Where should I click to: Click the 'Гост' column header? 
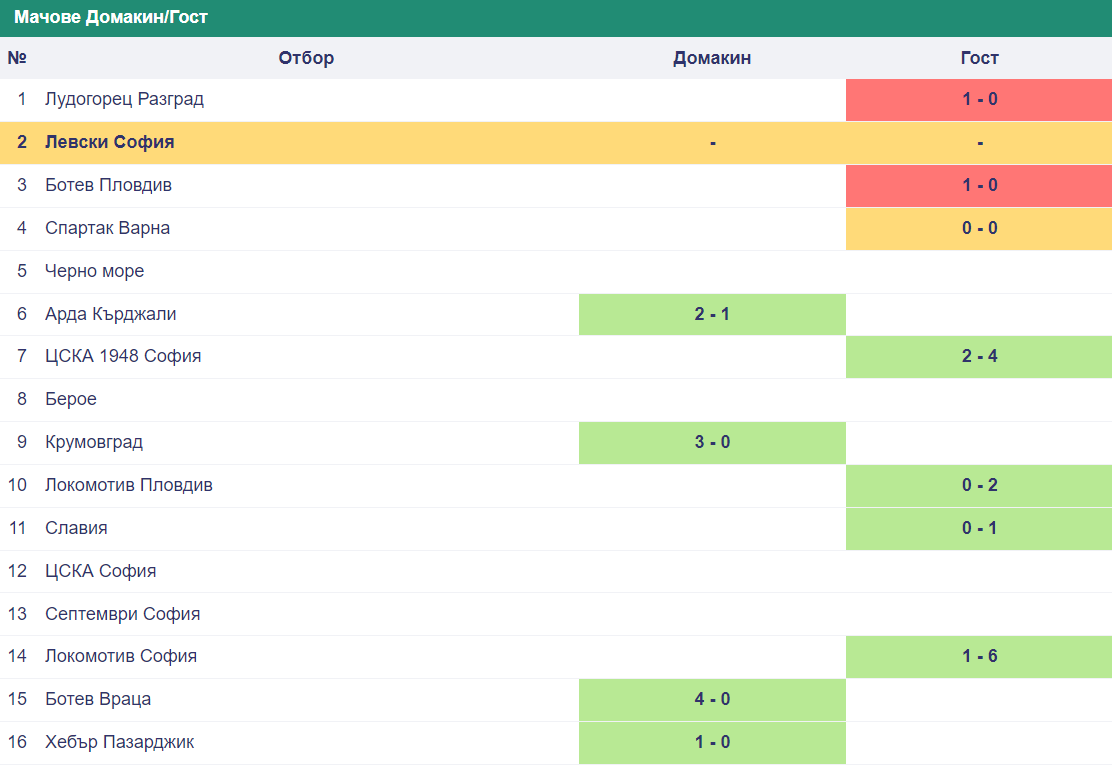979,58
